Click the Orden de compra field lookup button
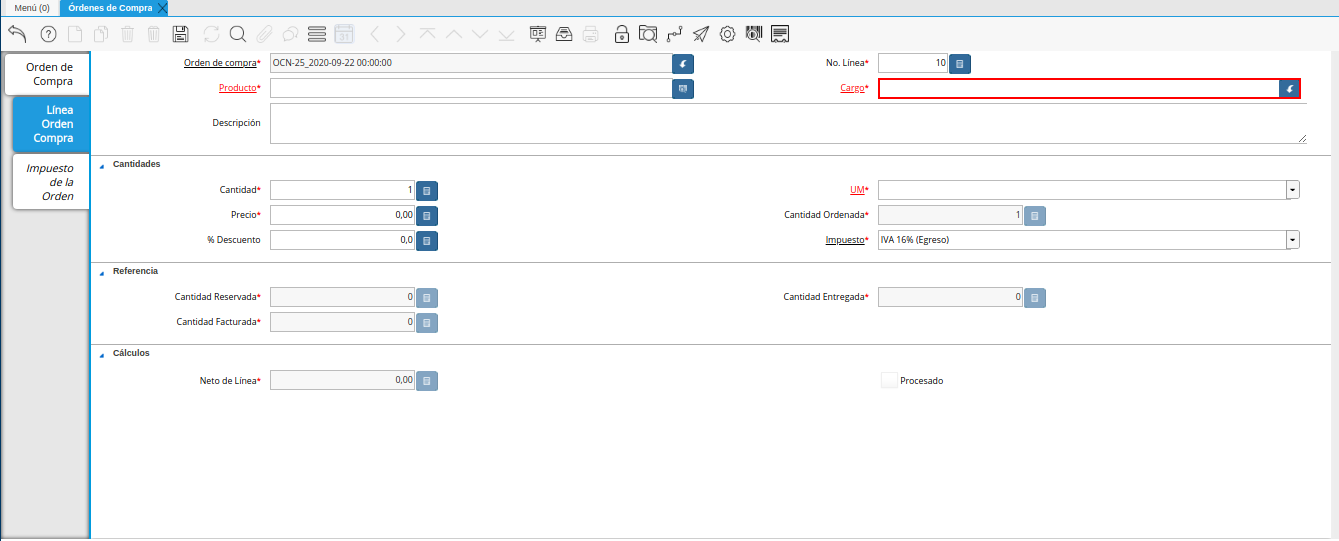This screenshot has height=541, width=1339. [683, 63]
